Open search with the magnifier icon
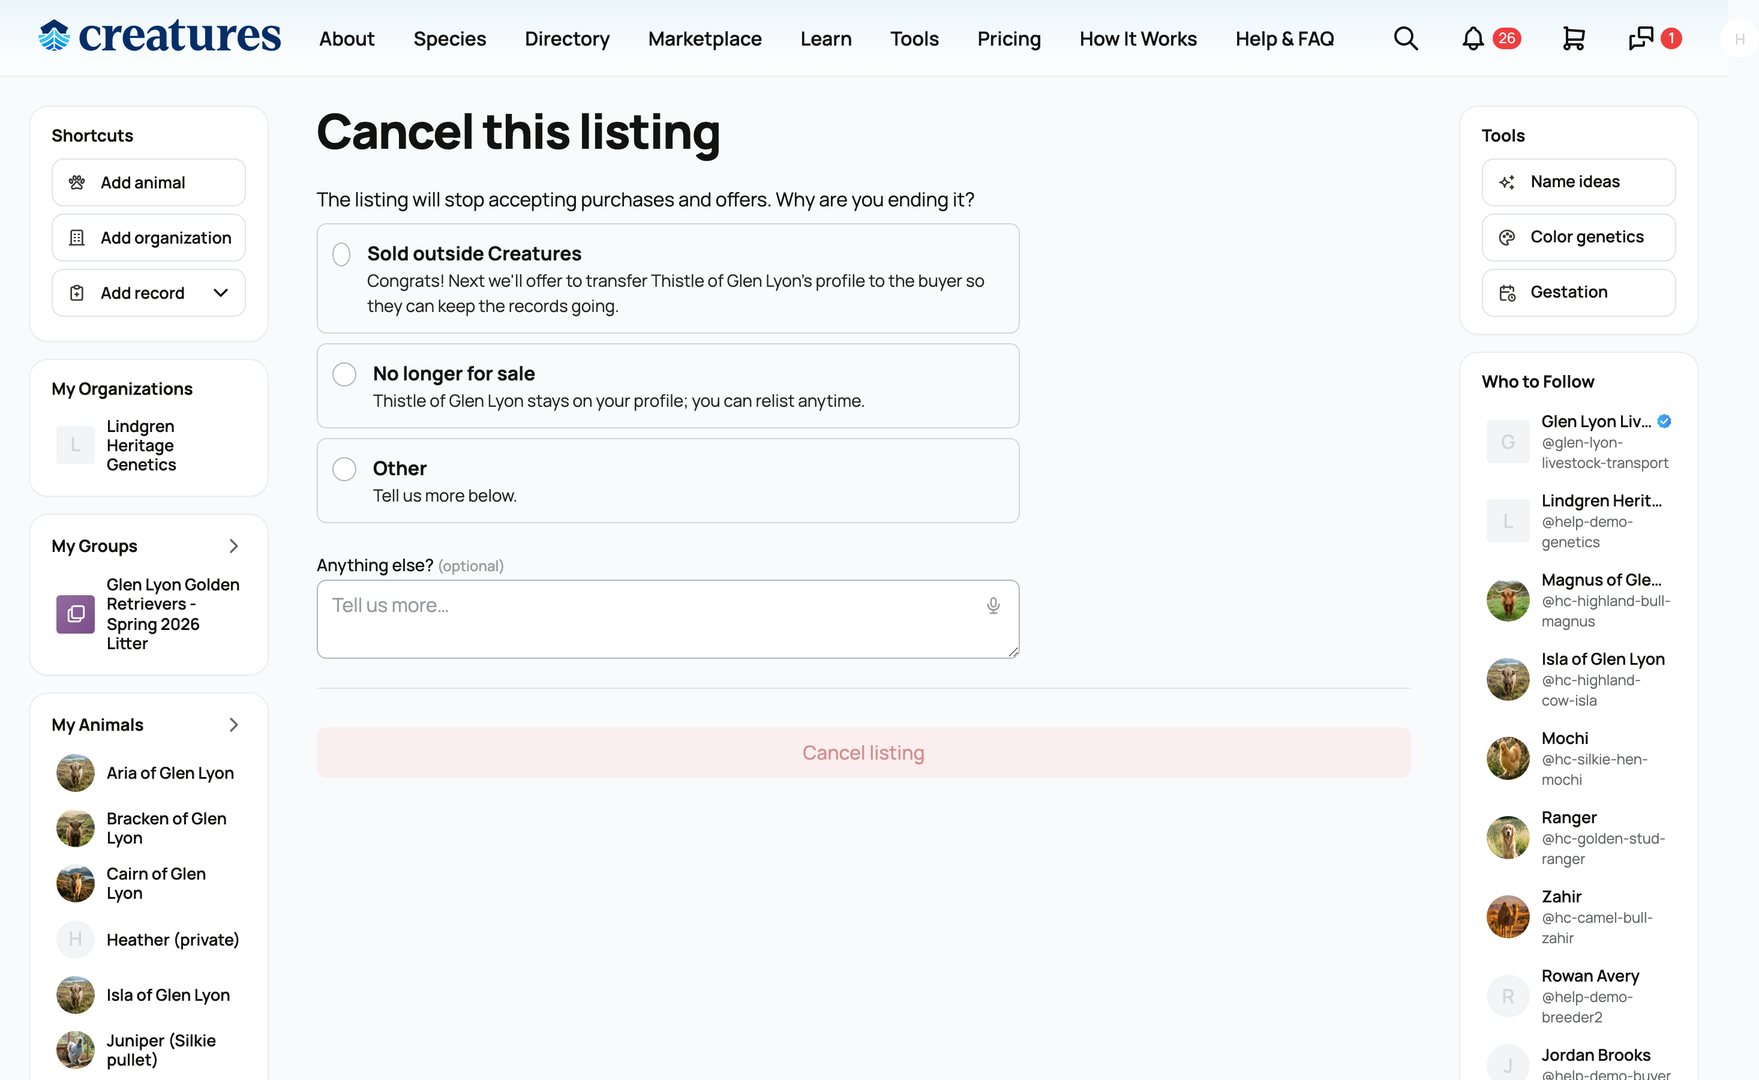The height and width of the screenshot is (1080, 1759). 1406,39
